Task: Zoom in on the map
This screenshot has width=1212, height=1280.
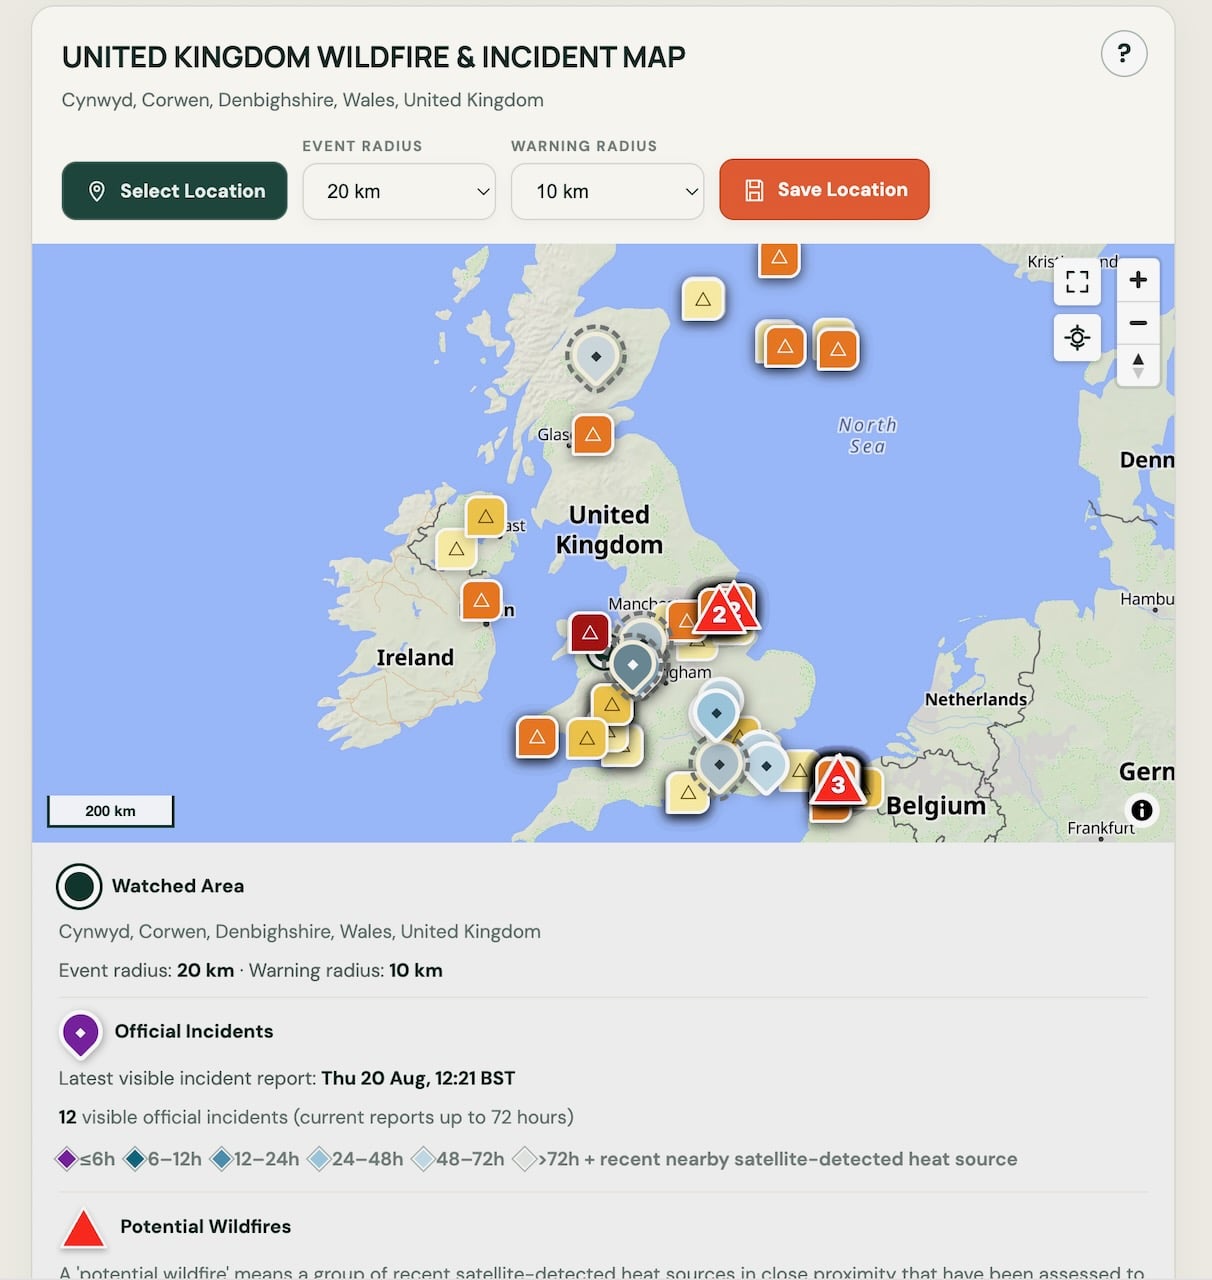Action: 1138,280
